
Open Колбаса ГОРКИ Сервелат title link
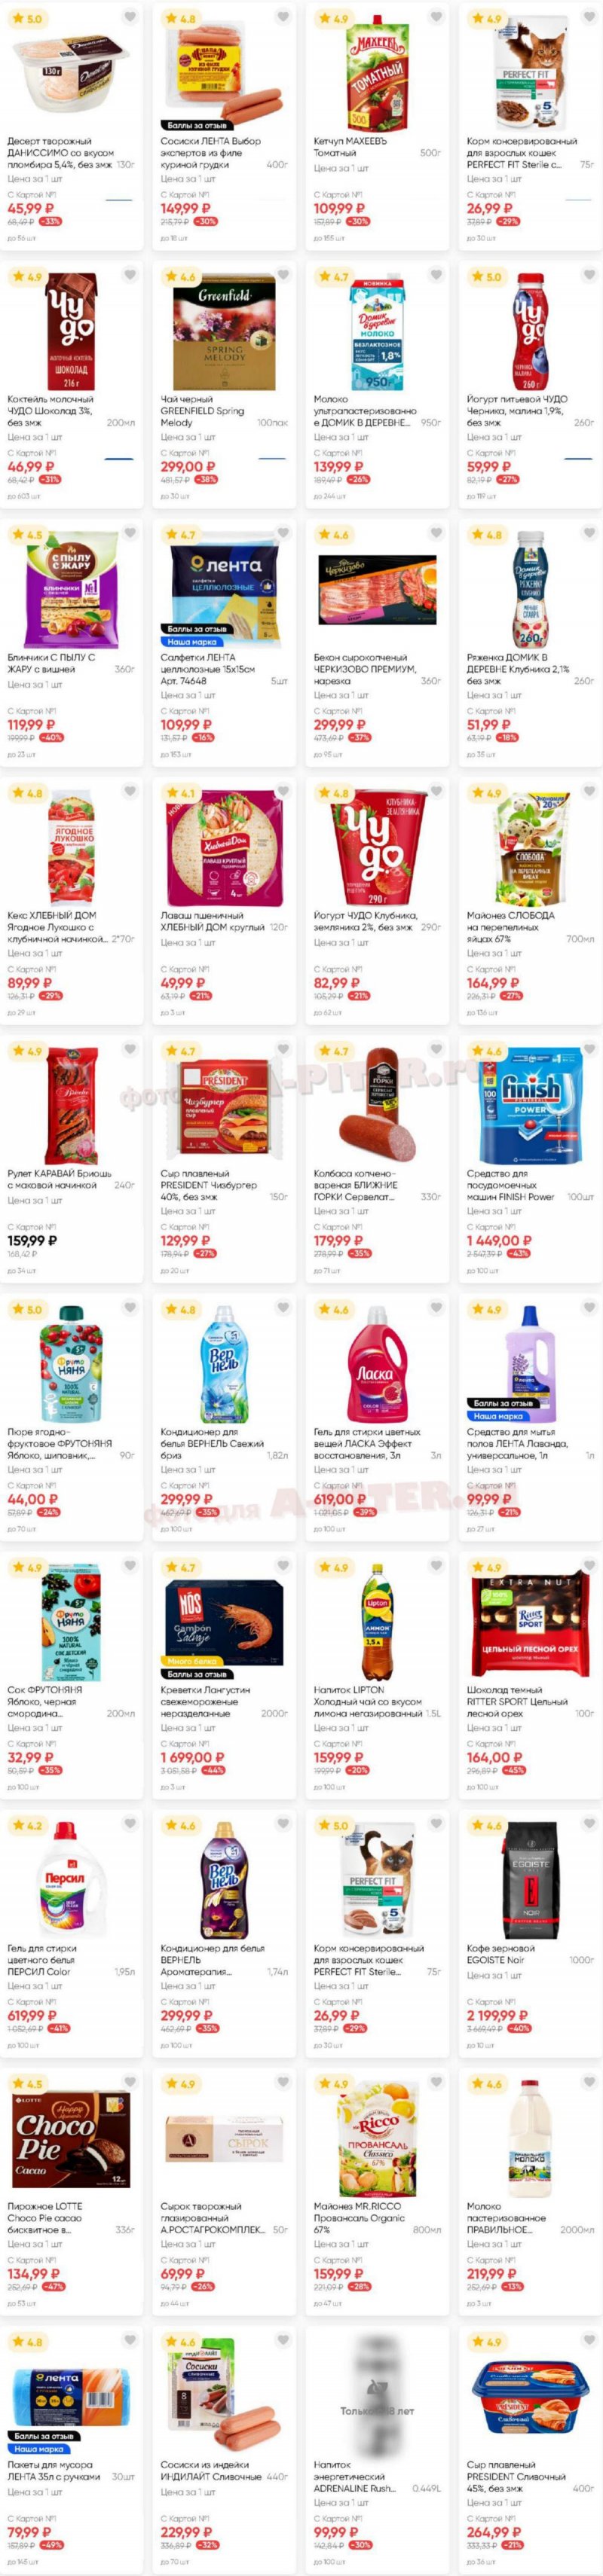coord(357,1184)
